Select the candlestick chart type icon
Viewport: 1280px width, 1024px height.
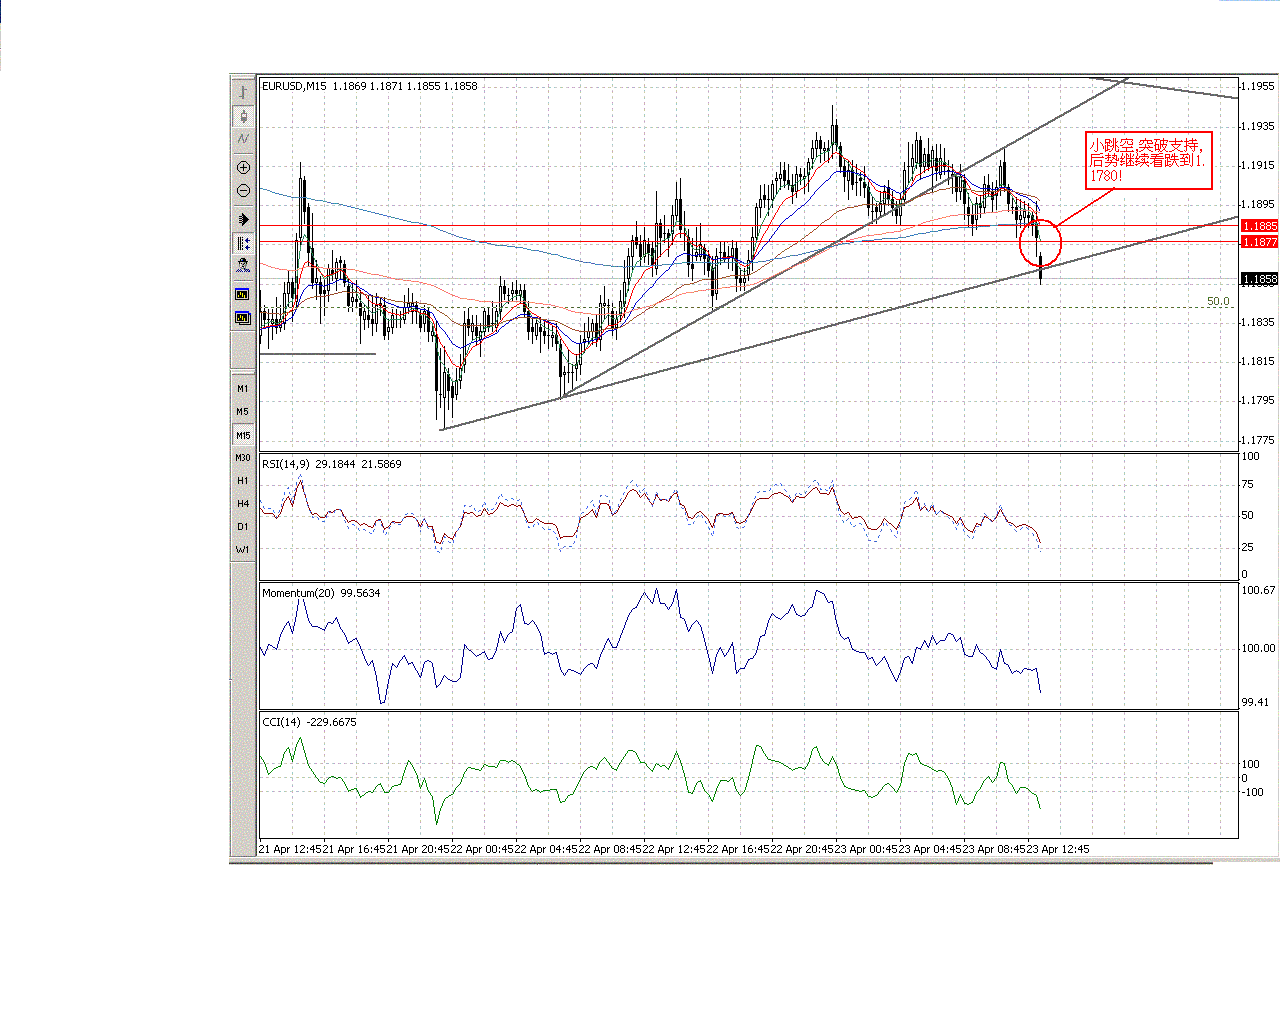coord(243,116)
